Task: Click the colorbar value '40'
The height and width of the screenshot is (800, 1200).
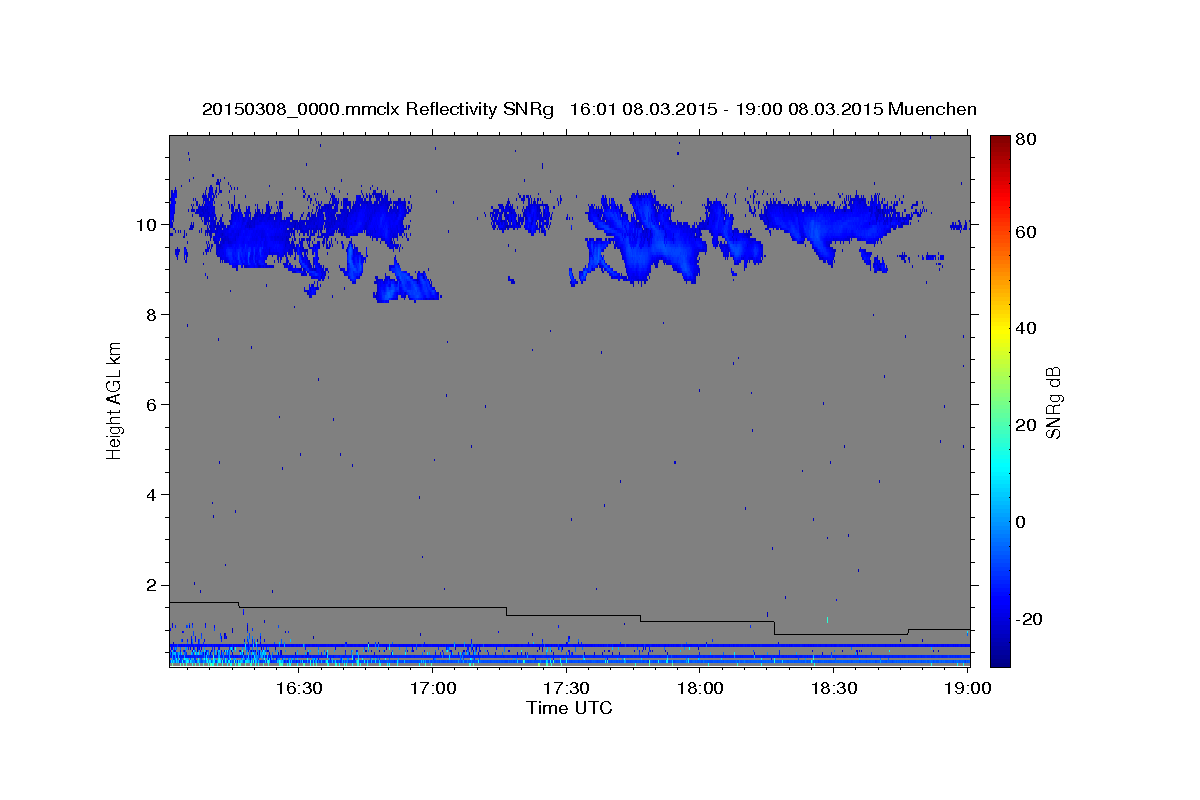Action: coord(1026,328)
